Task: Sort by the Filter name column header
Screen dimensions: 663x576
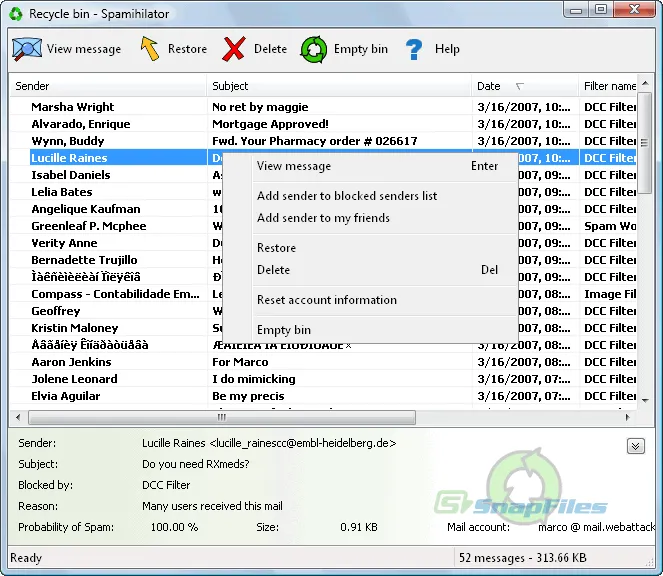Action: (607, 86)
